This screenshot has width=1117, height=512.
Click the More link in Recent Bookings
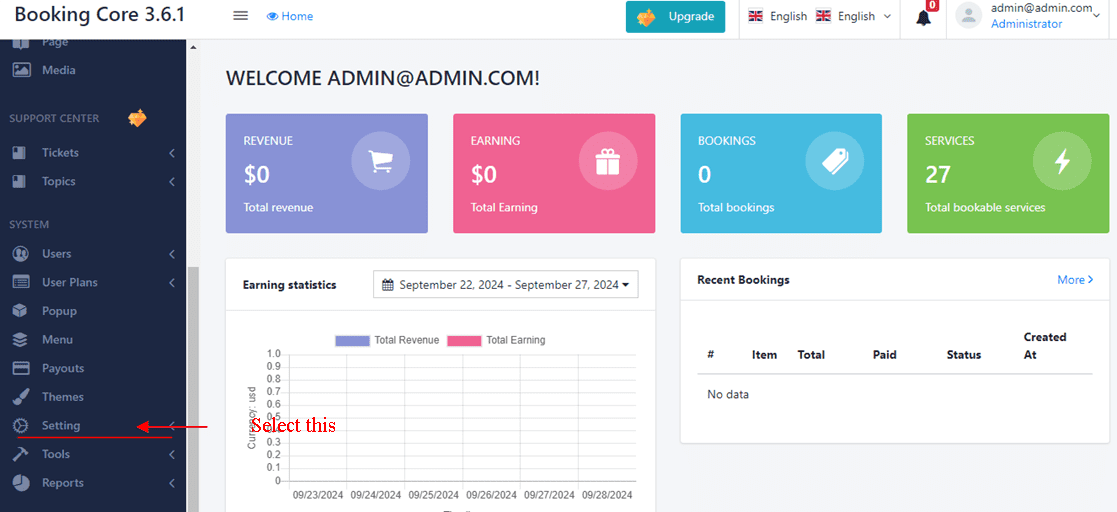(x=1075, y=280)
